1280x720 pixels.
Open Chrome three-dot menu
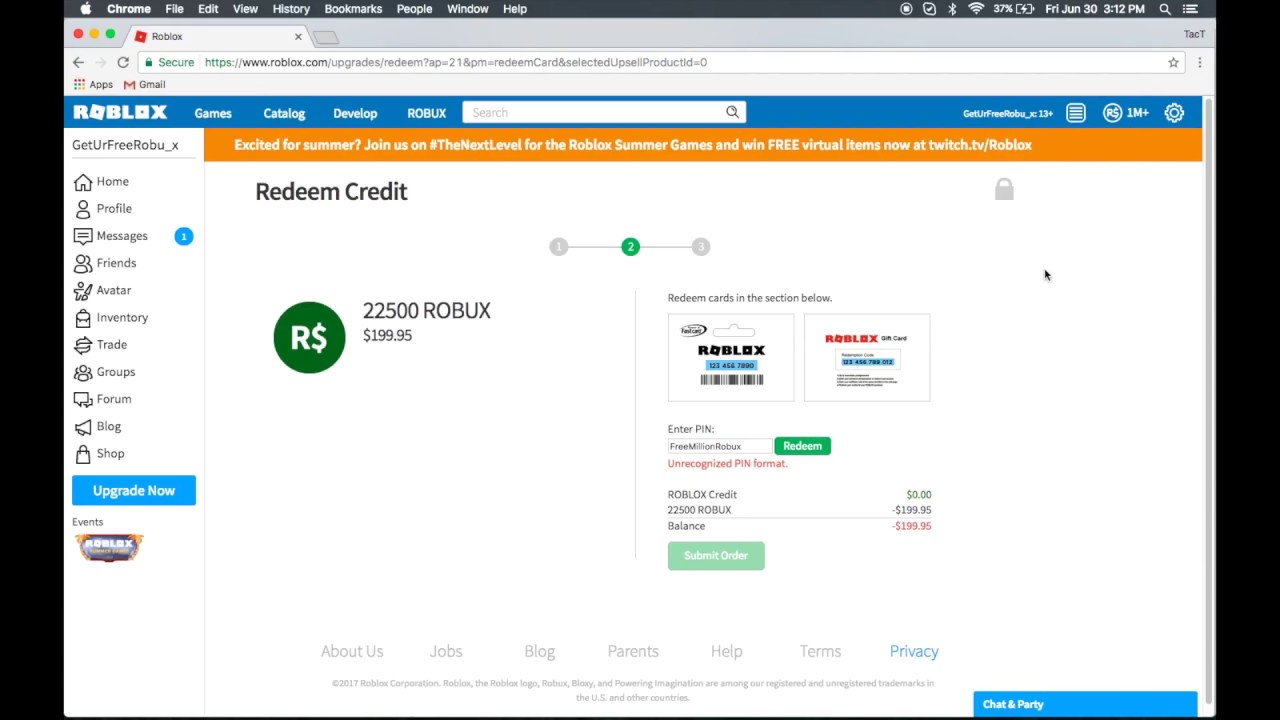pos(1199,62)
